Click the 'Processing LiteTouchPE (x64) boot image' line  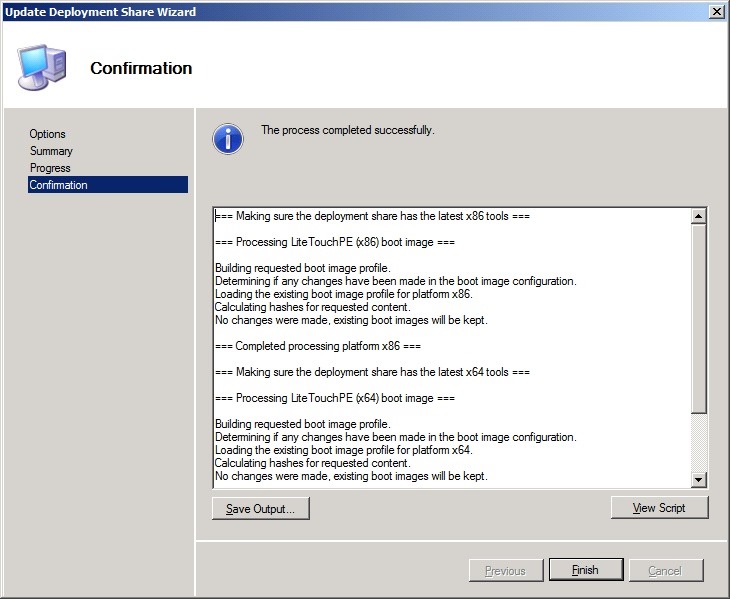point(335,398)
